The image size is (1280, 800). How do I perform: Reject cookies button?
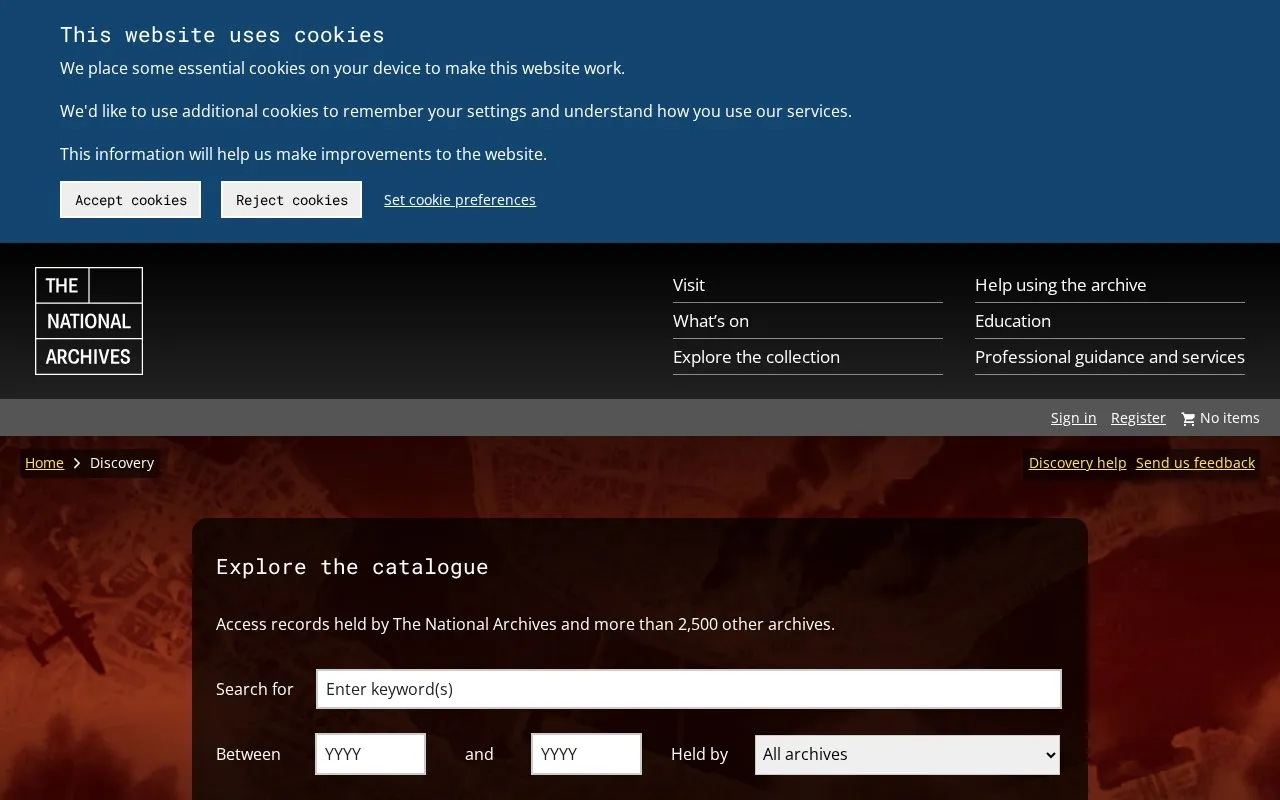click(x=291, y=199)
